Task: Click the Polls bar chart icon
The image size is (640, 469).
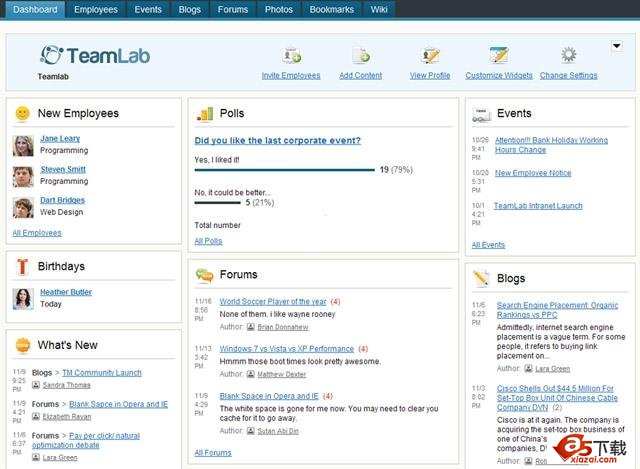Action: (x=205, y=114)
